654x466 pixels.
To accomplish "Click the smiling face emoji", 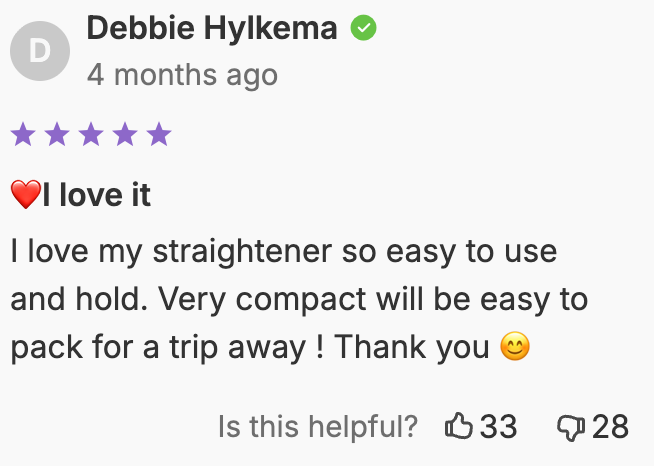I will (513, 348).
